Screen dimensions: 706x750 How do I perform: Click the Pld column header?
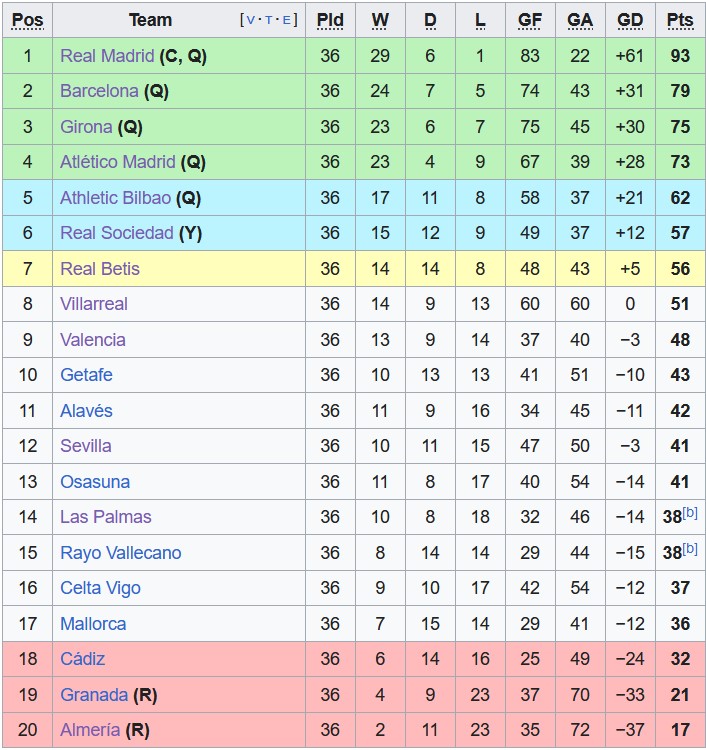pos(330,20)
